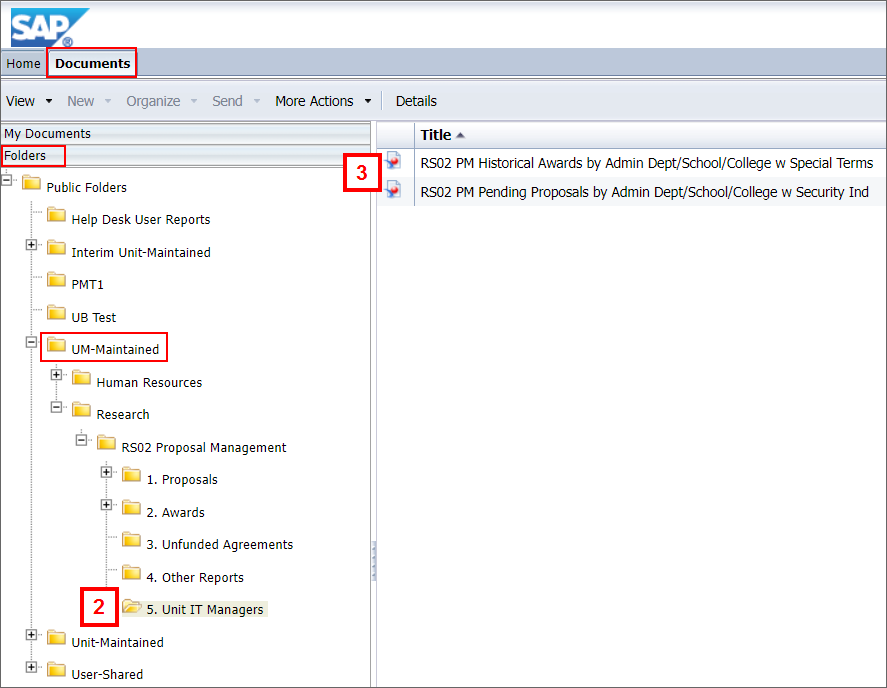Select the User-Shared folder label
Image resolution: width=887 pixels, height=688 pixels.
(107, 674)
